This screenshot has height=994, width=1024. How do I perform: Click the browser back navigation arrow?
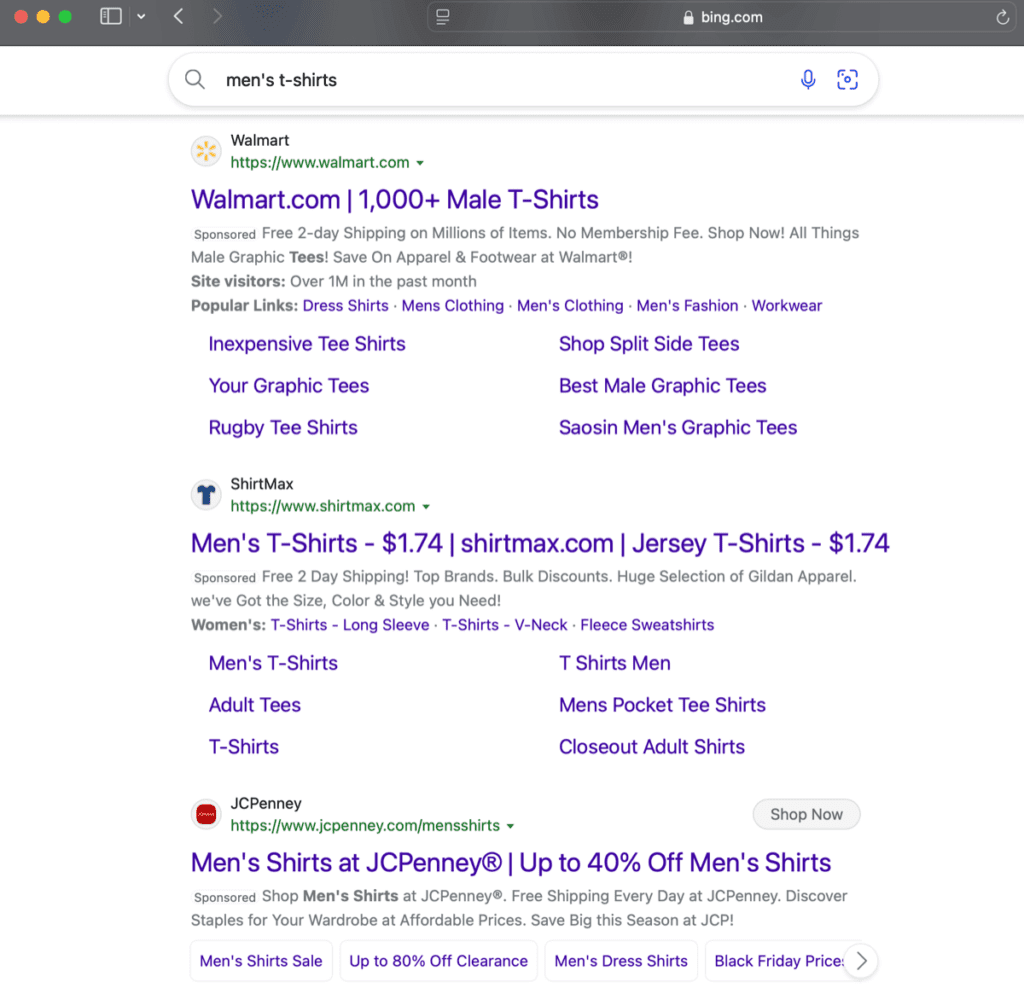click(178, 16)
